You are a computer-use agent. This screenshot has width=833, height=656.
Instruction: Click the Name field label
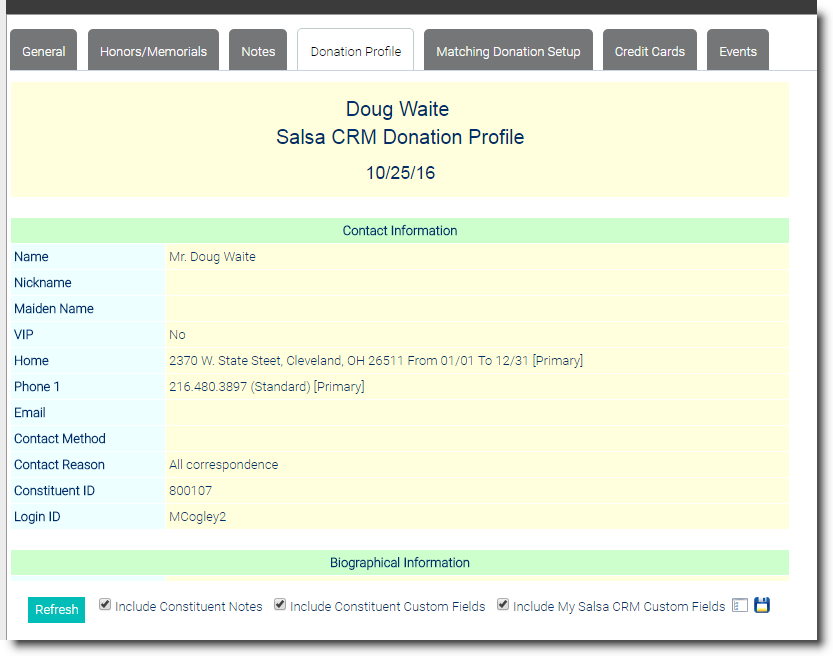click(x=31, y=257)
